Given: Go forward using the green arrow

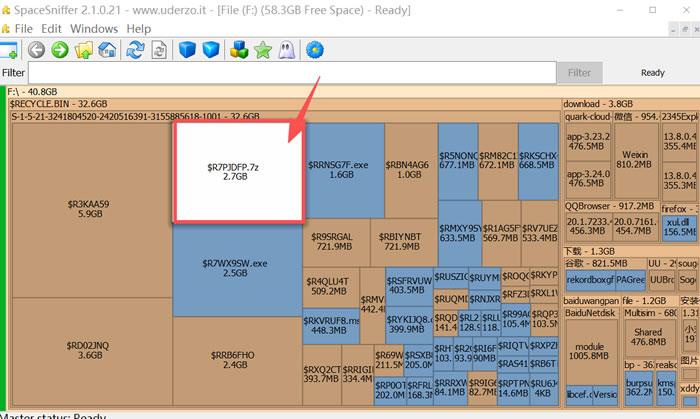Looking at the screenshot, I should (60, 50).
